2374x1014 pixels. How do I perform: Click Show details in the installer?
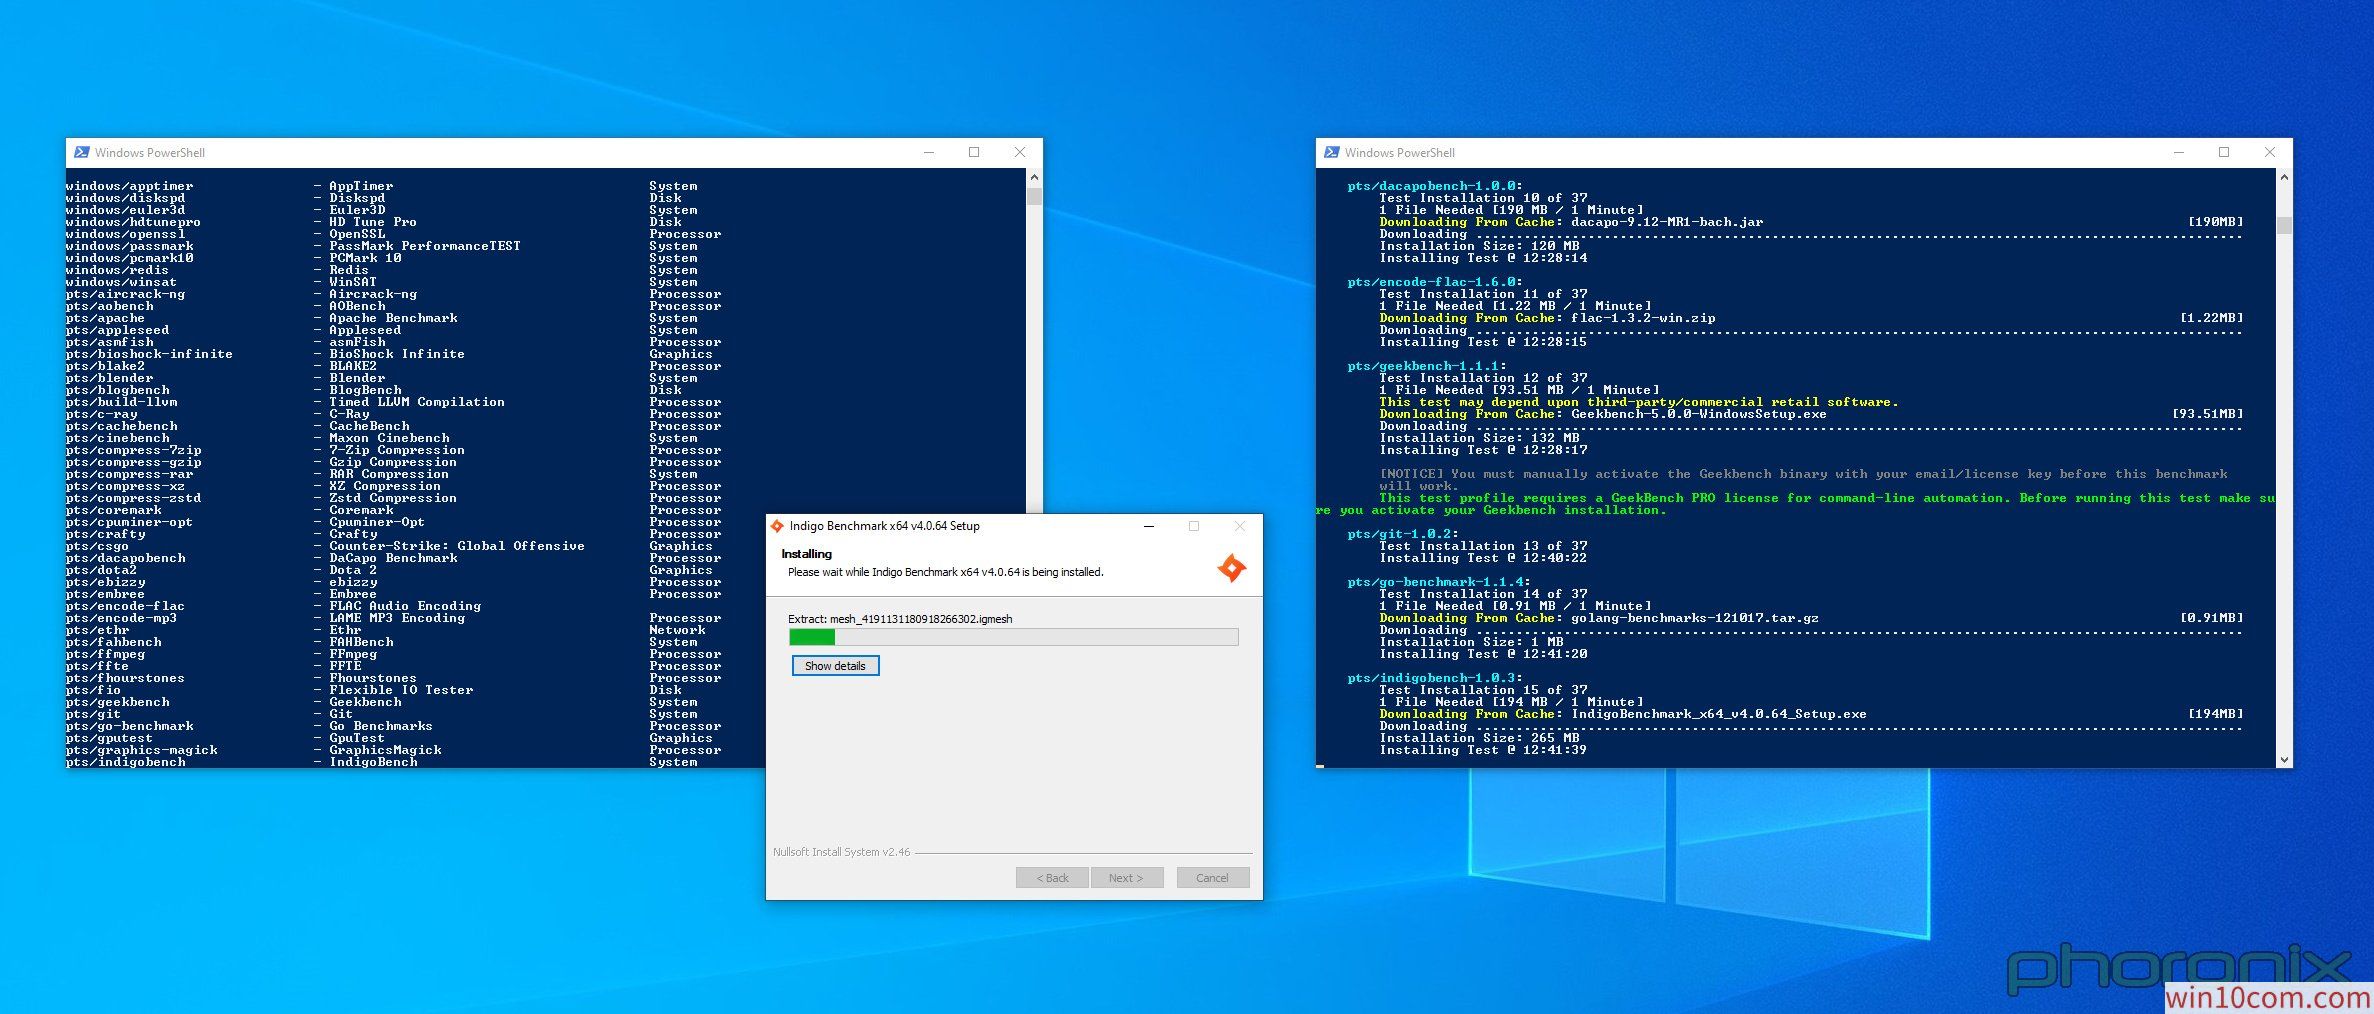coord(835,666)
